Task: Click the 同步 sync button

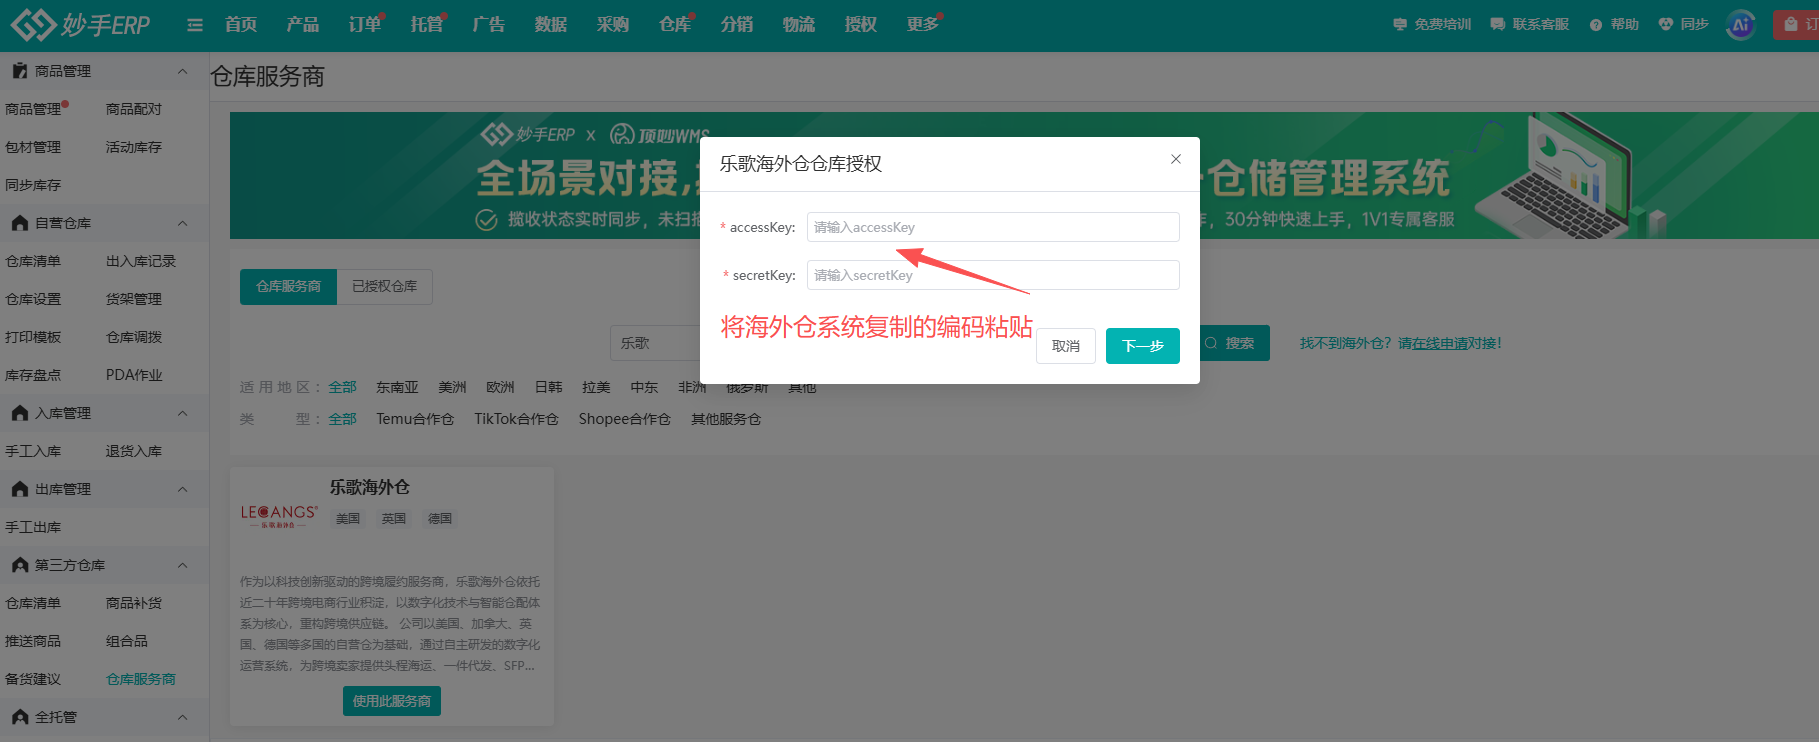Action: 1684,25
